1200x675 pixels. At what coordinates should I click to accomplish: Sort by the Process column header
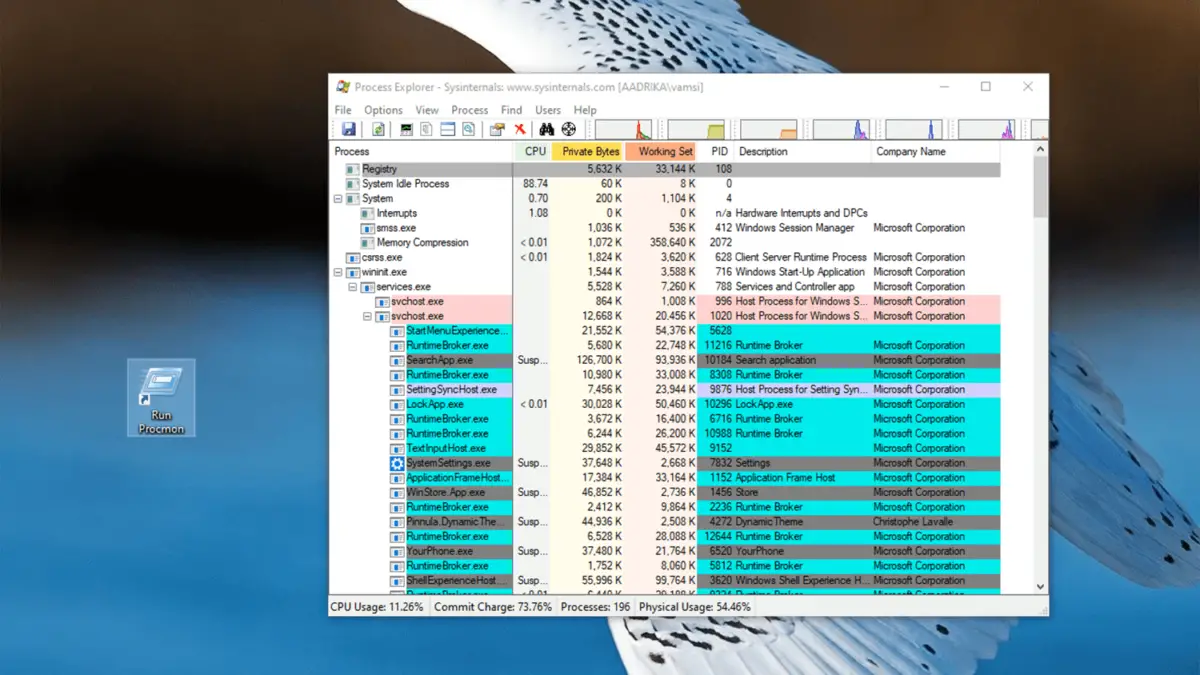(x=421, y=152)
